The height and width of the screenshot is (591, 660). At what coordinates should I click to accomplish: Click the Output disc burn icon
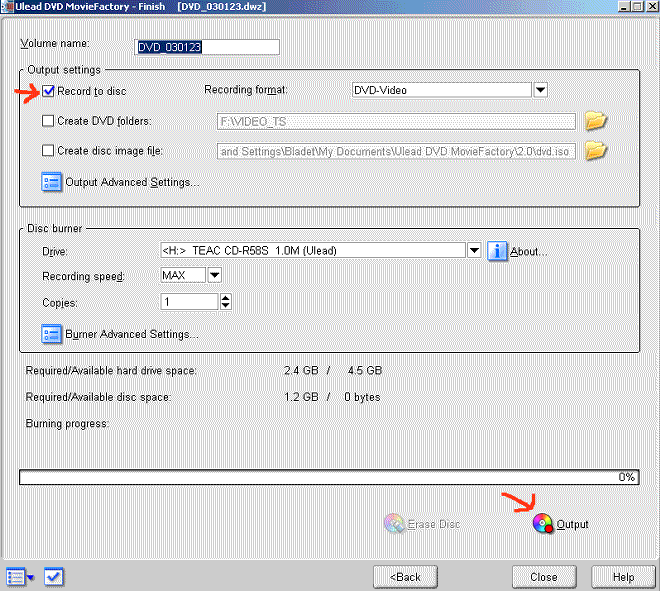[x=543, y=523]
